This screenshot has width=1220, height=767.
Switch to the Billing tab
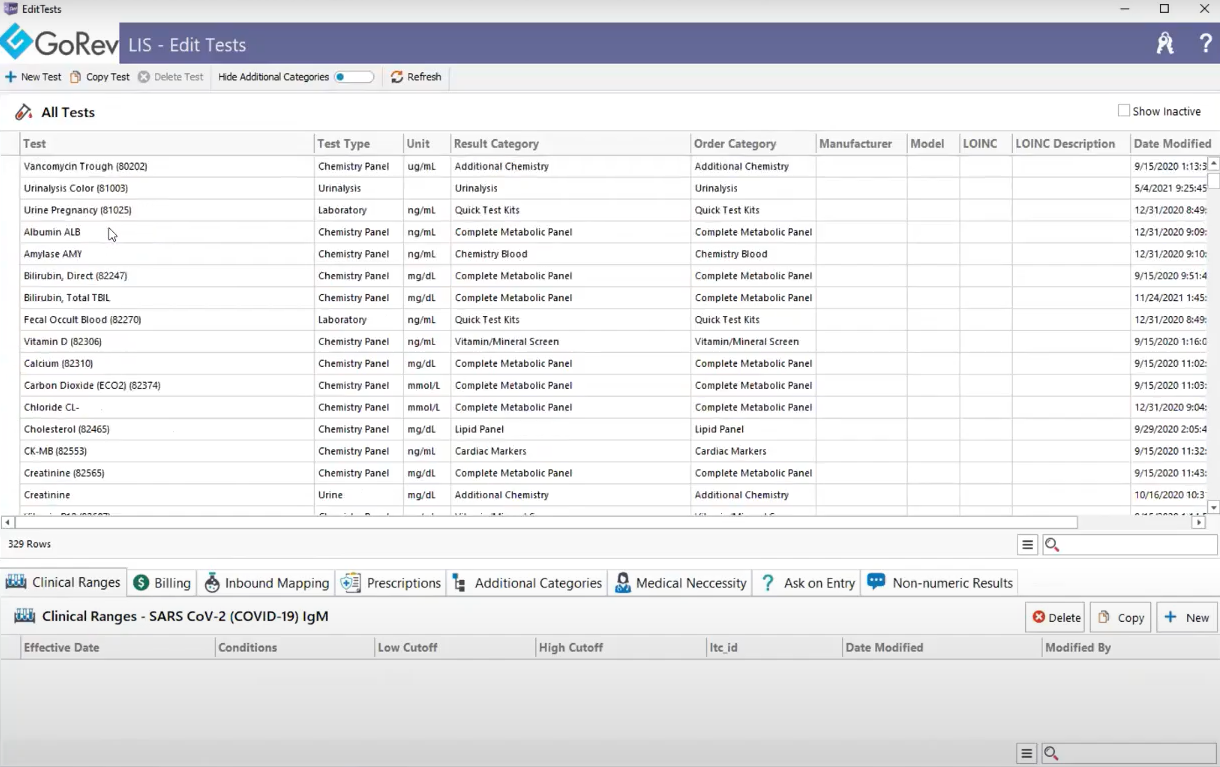tap(161, 583)
